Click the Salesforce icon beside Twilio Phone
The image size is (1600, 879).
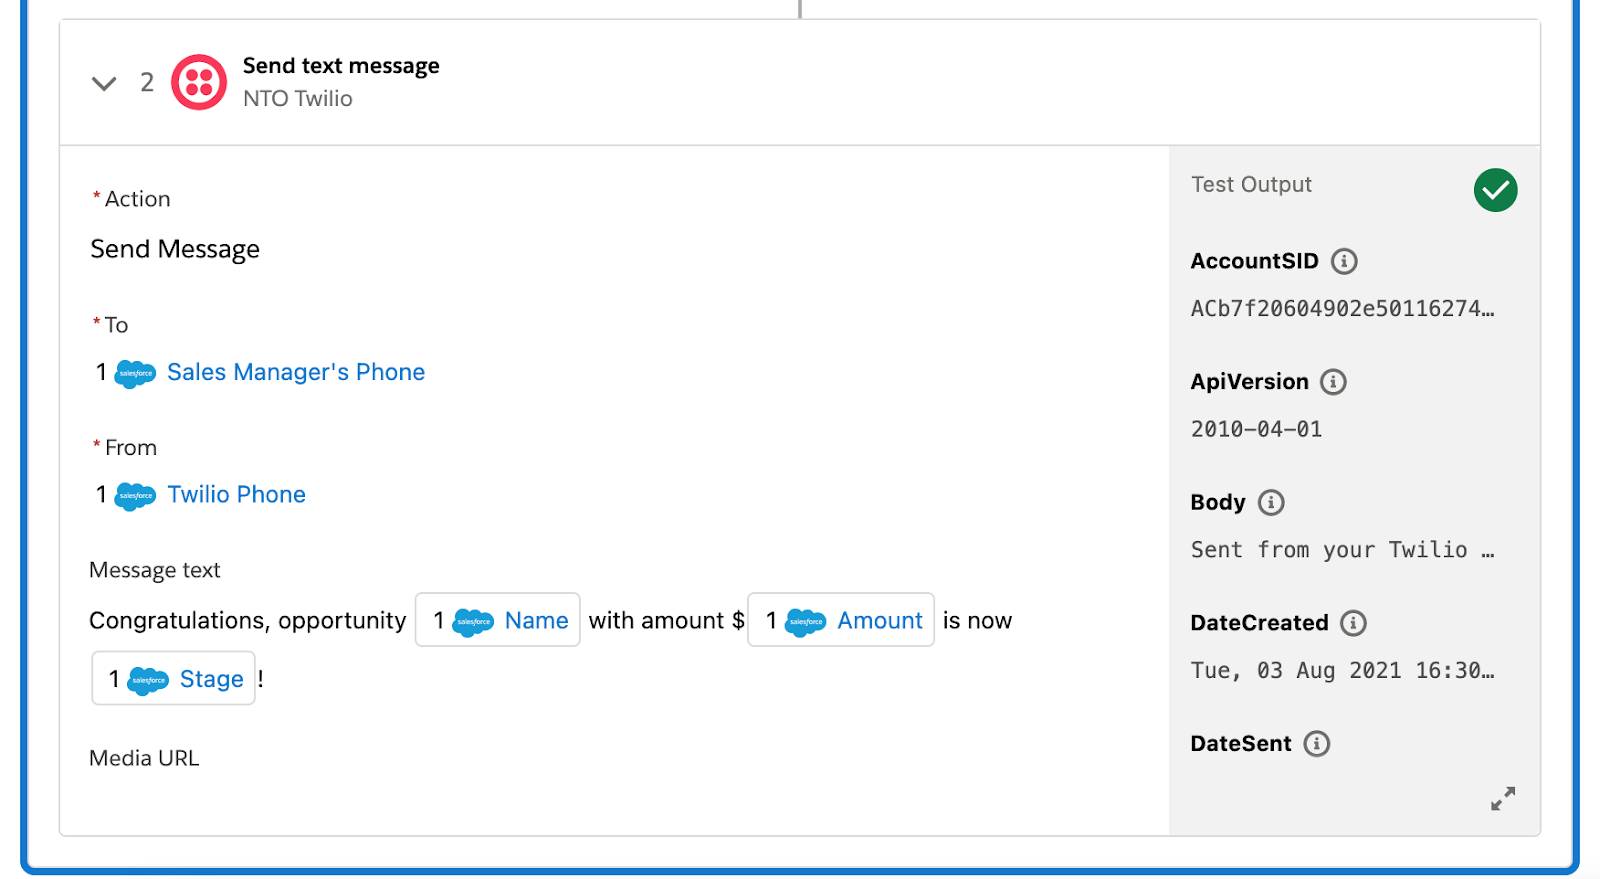click(135, 496)
